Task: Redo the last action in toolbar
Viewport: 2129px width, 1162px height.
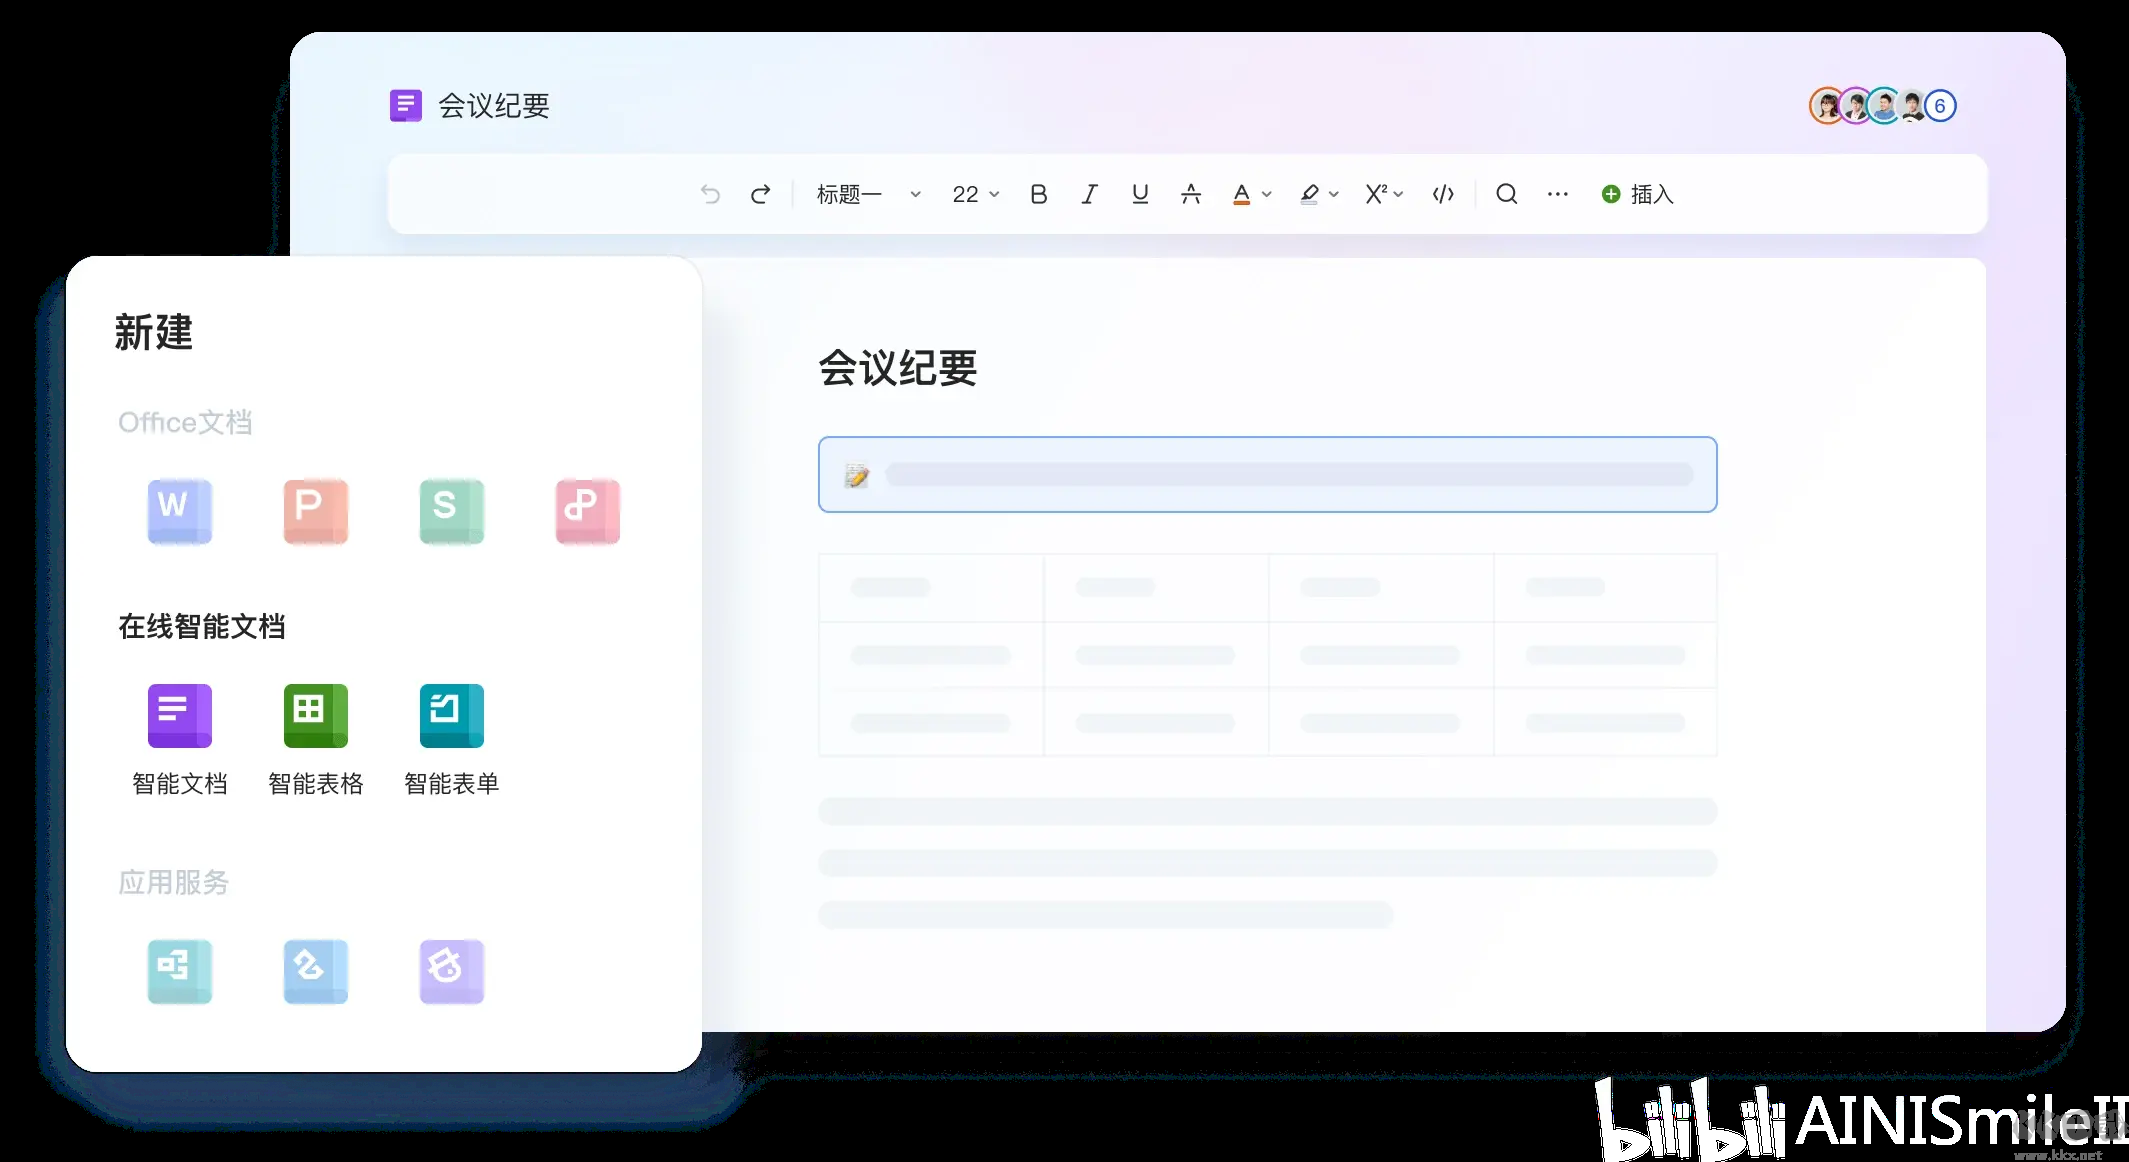Action: tap(761, 194)
